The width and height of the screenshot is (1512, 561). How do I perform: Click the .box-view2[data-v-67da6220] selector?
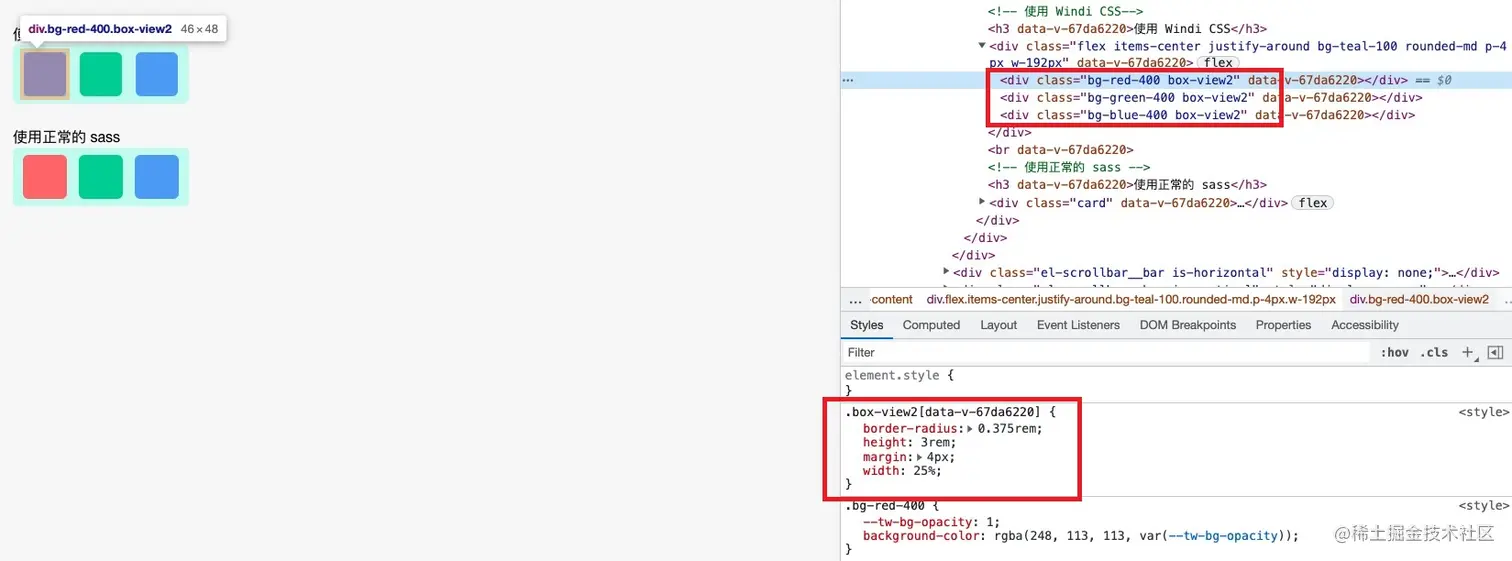944,411
